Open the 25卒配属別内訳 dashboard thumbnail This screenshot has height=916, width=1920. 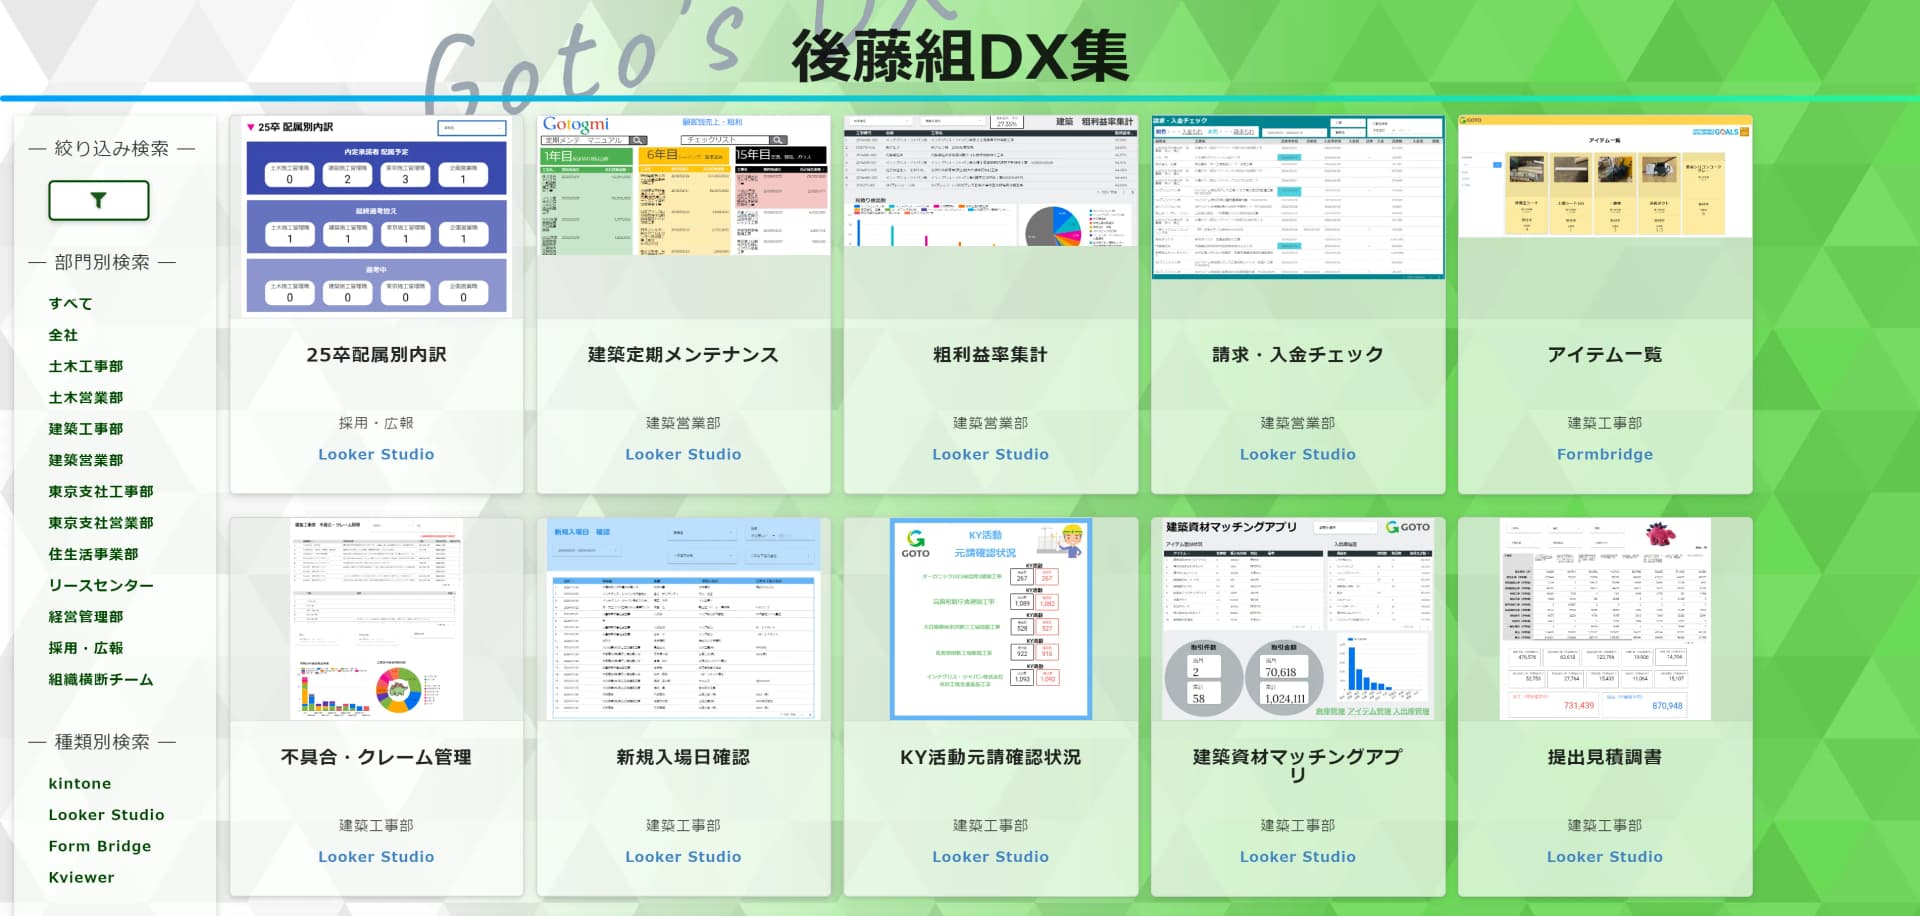[376, 217]
